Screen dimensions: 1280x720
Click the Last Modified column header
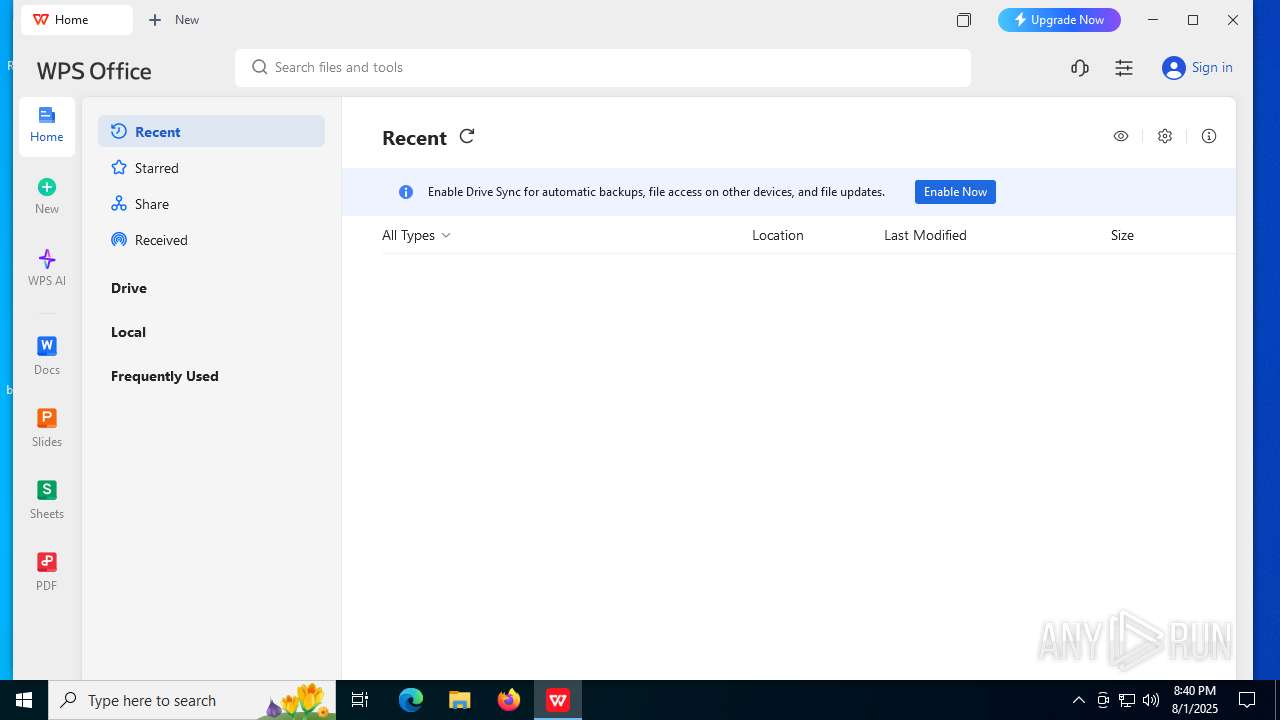pos(925,235)
